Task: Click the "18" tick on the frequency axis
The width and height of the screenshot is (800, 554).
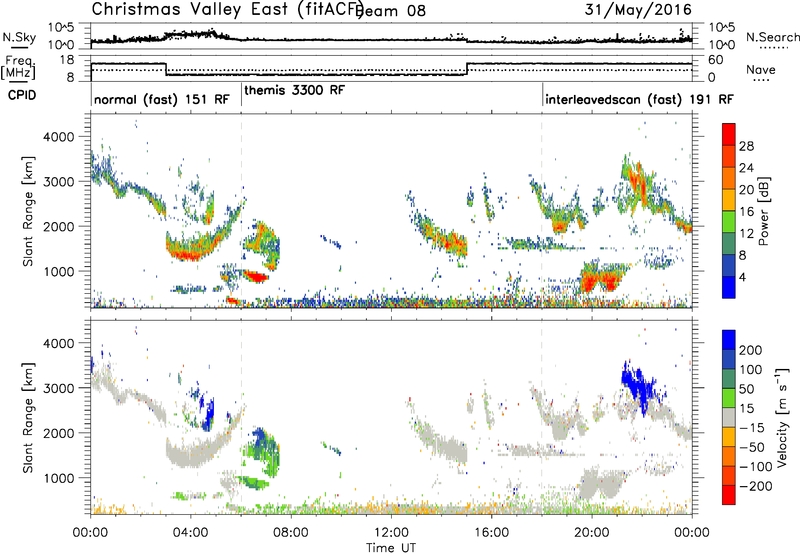Action: 67,60
